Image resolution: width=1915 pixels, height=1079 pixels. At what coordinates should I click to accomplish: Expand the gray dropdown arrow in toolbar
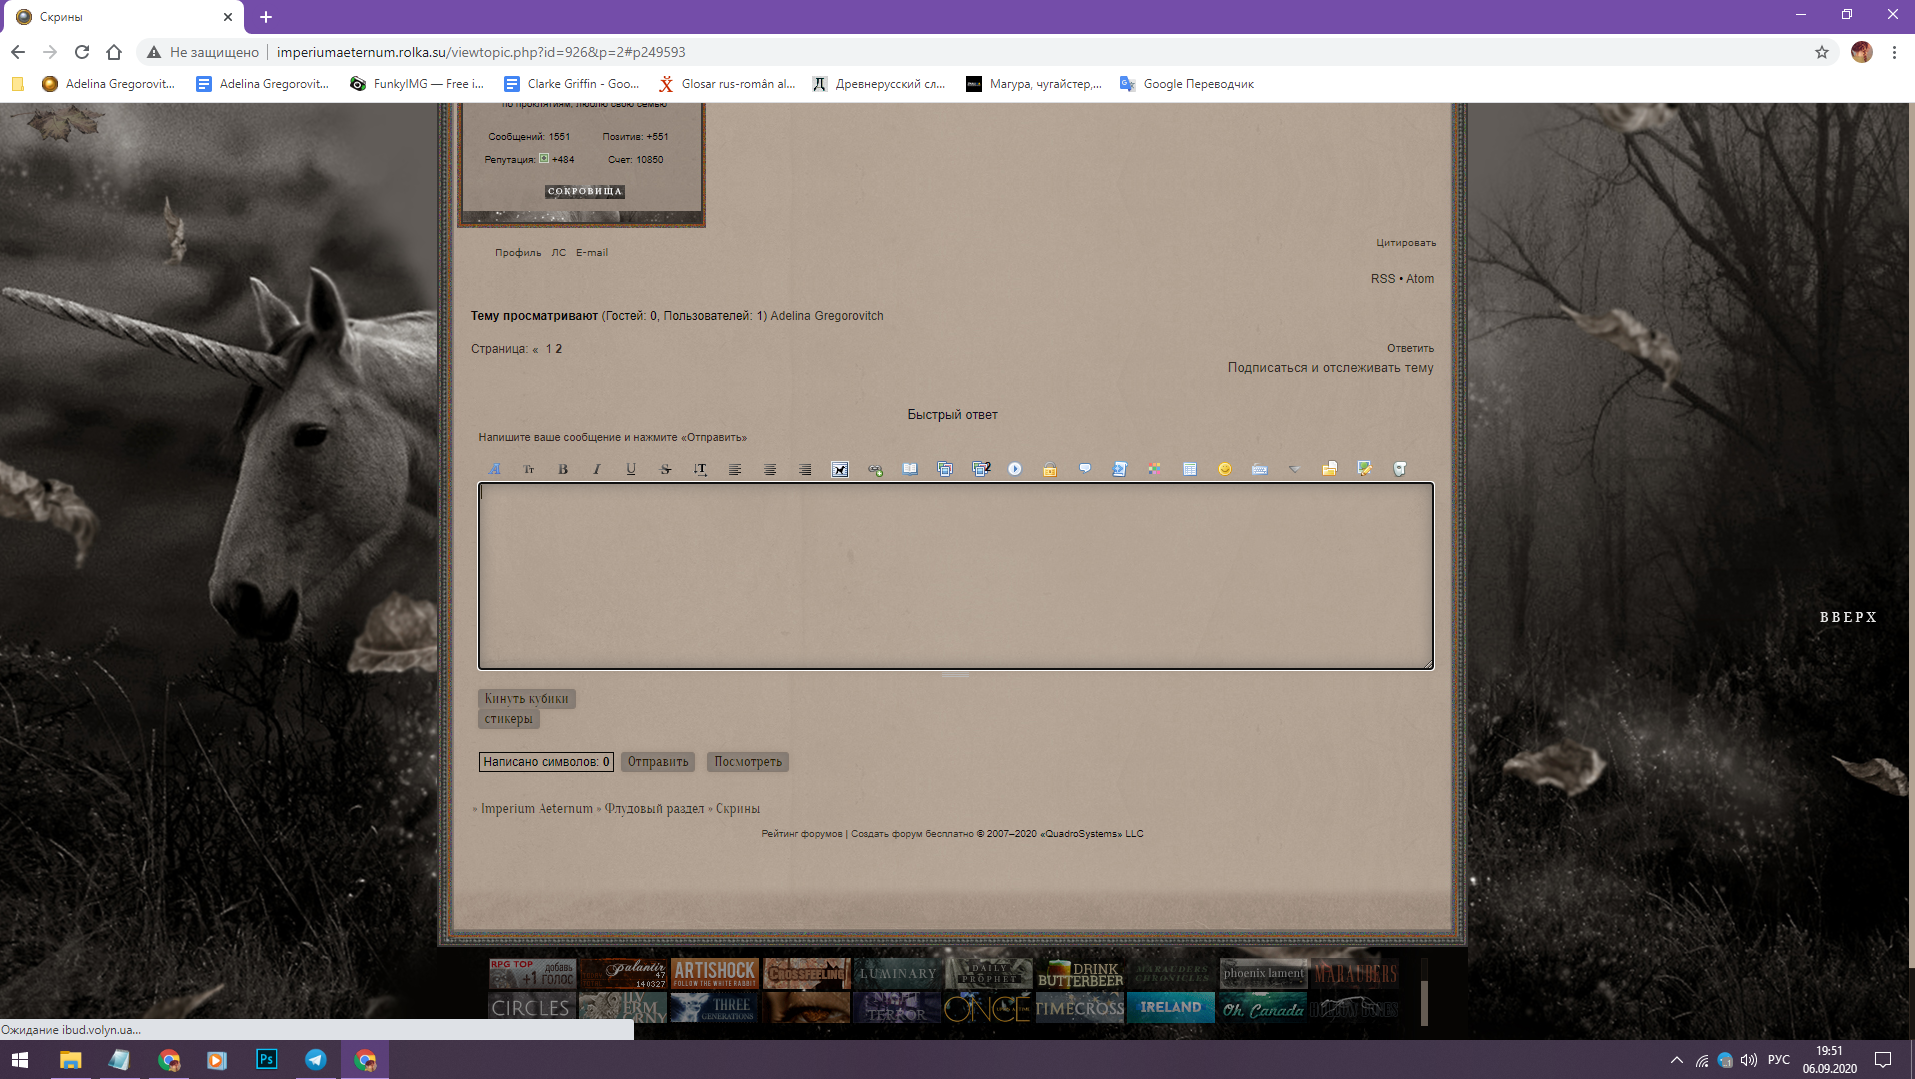(1295, 469)
